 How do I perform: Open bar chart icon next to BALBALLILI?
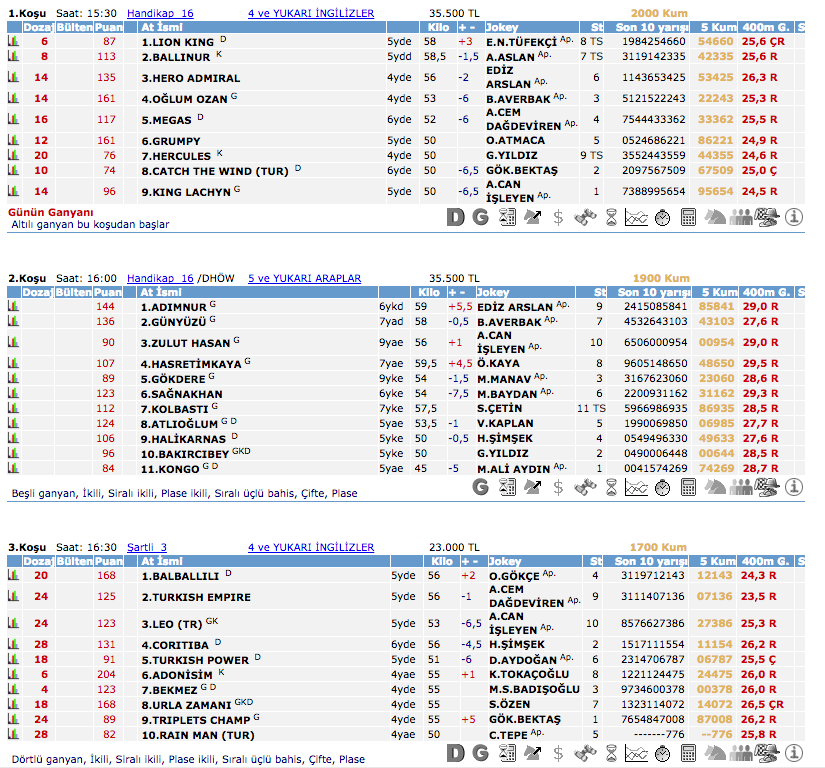click(13, 575)
